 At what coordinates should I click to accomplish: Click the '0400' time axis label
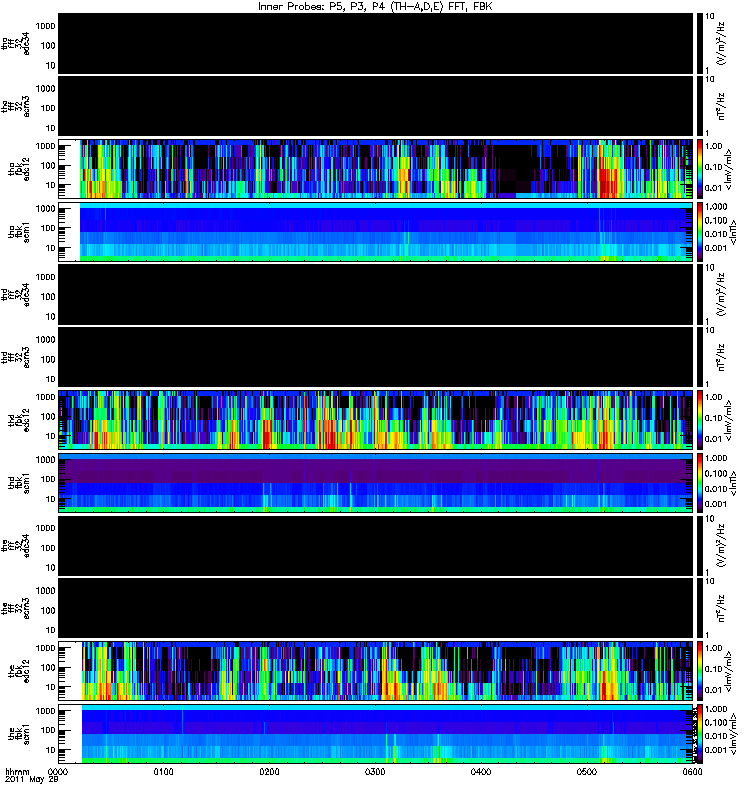[x=481, y=772]
